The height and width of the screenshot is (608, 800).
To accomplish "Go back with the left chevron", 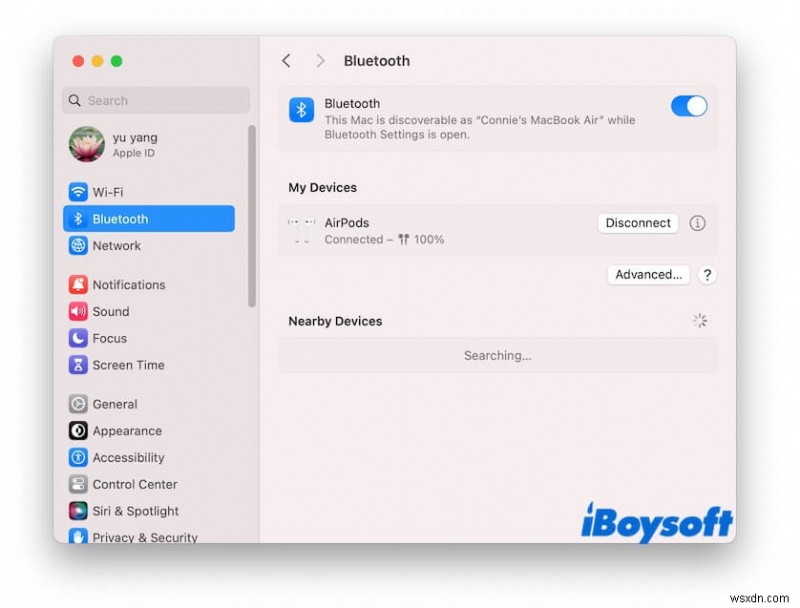I will tap(286, 61).
